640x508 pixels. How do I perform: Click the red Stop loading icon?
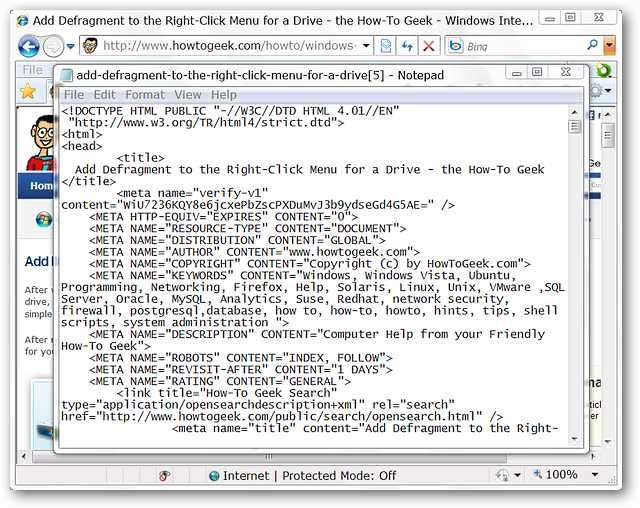pyautogui.click(x=429, y=46)
